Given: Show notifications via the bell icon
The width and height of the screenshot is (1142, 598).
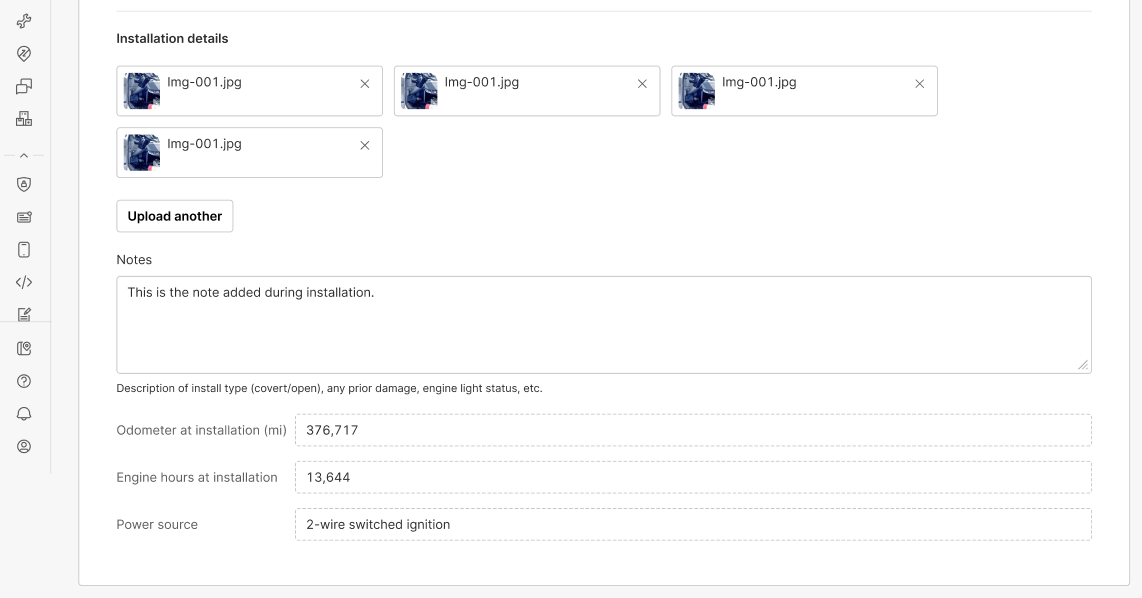Looking at the screenshot, I should click(24, 414).
